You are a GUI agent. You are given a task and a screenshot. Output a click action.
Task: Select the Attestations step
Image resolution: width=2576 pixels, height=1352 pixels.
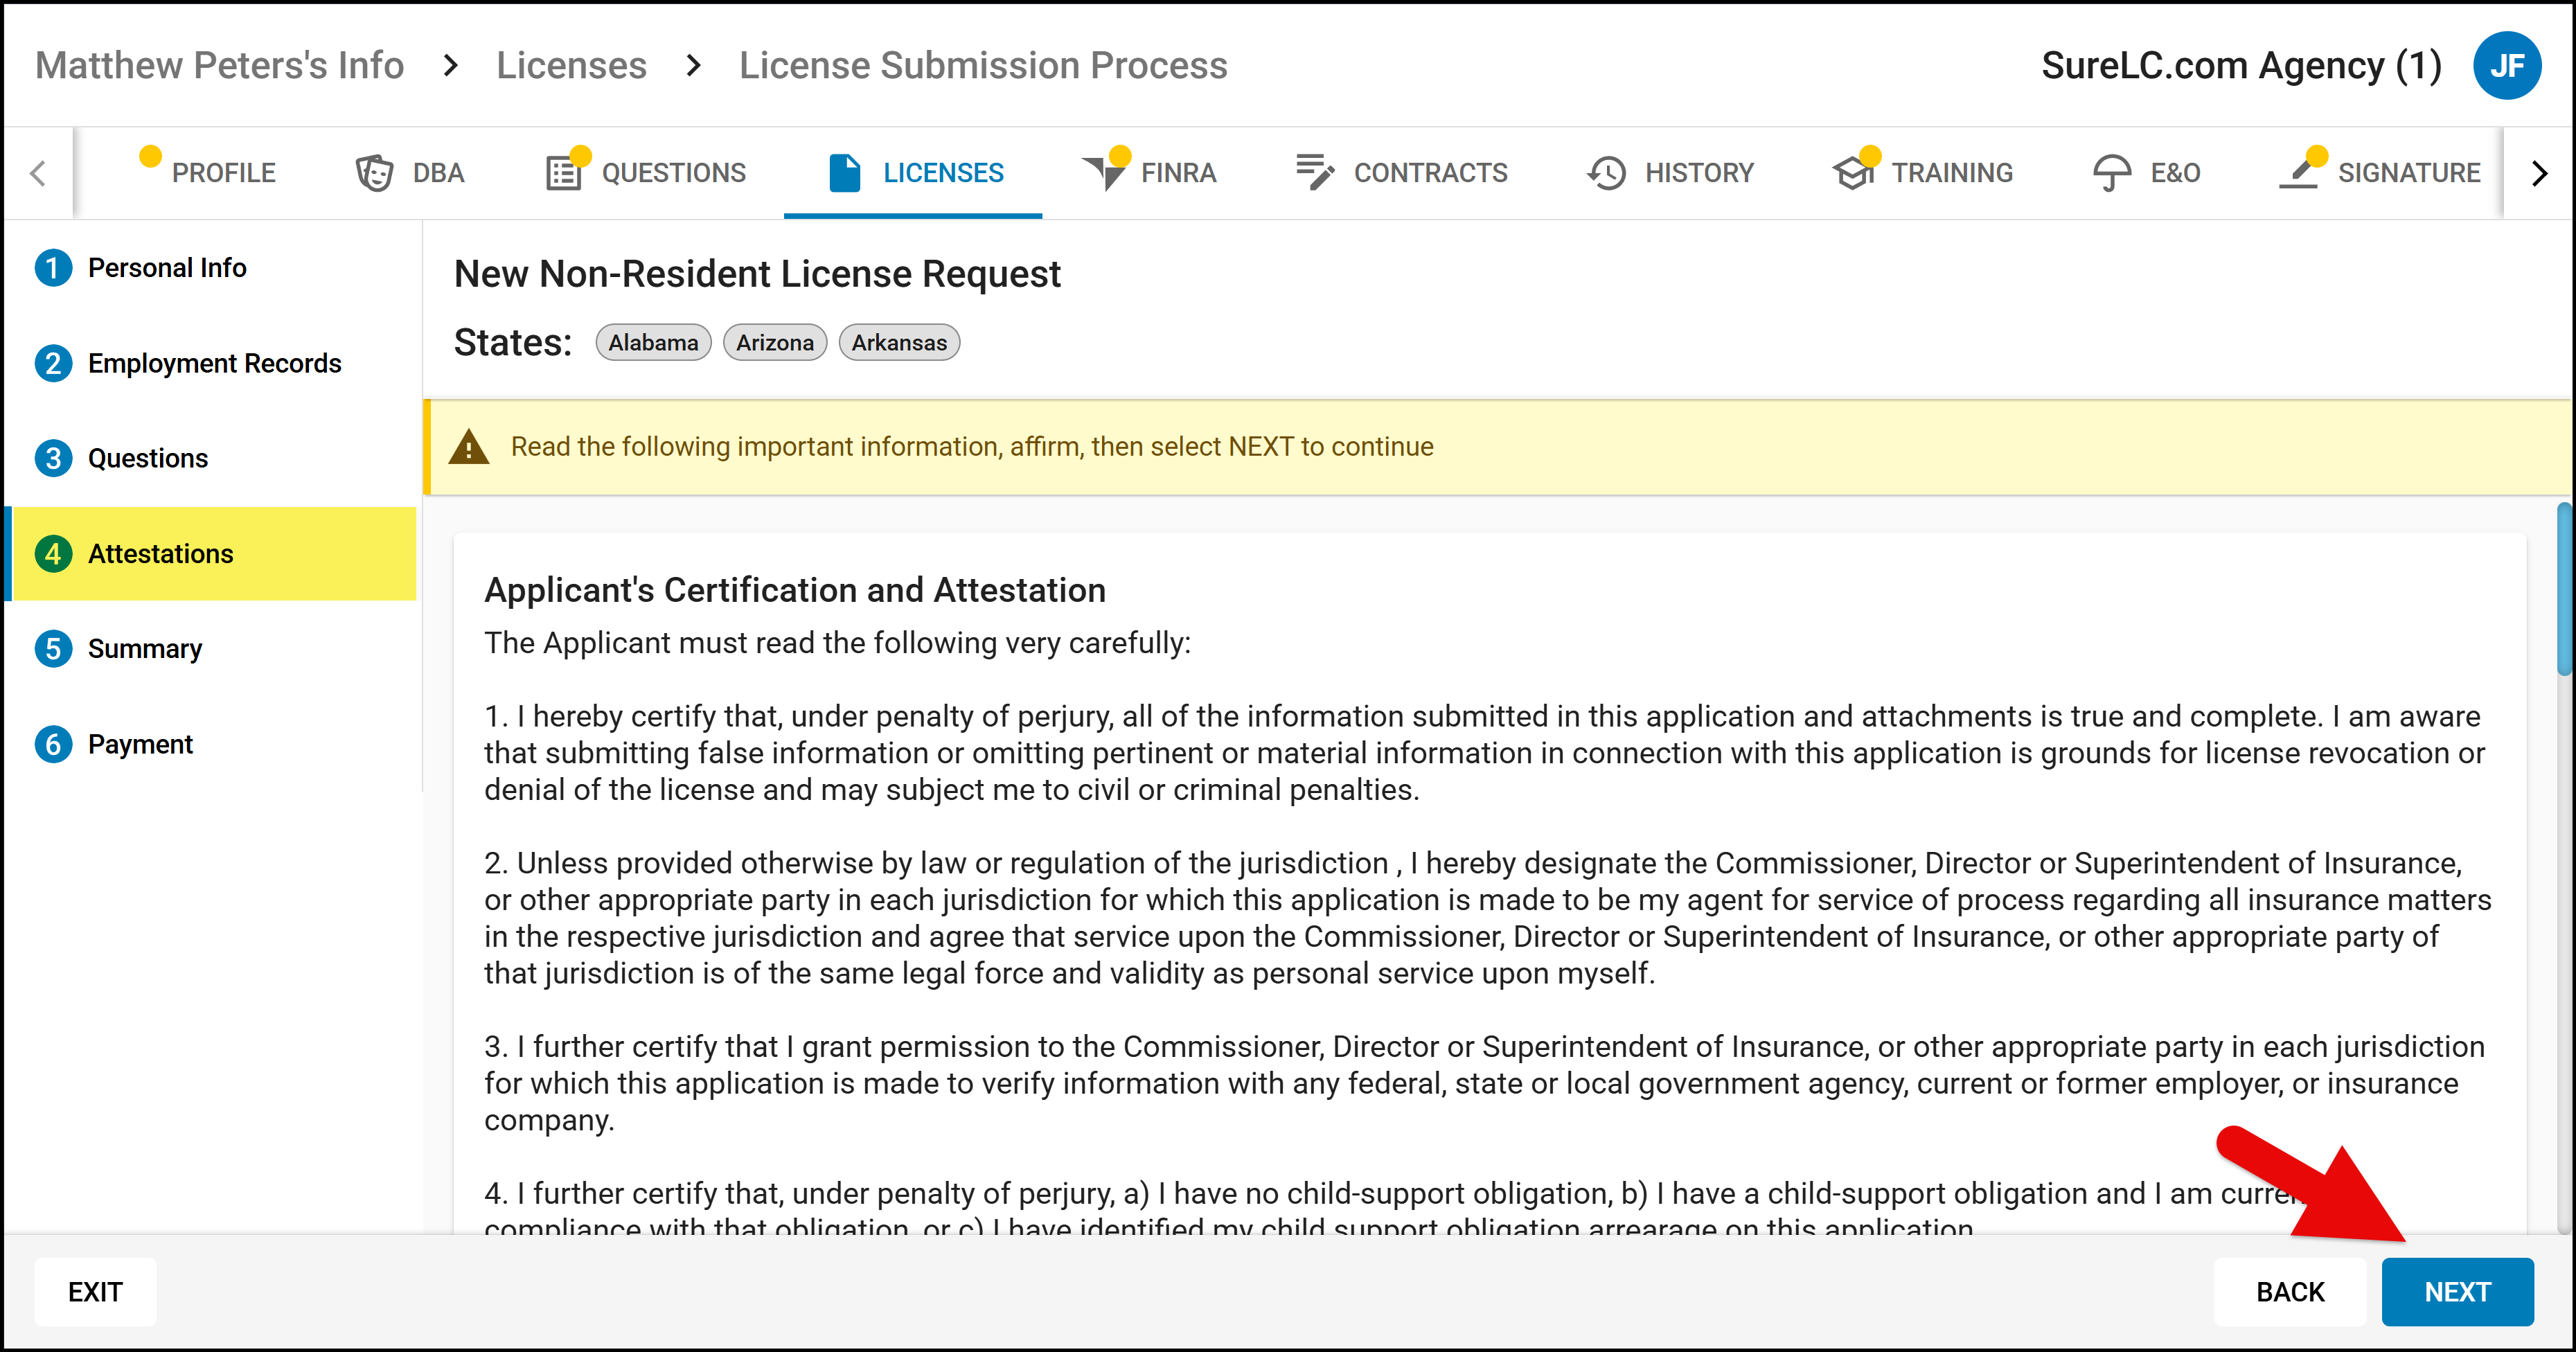[x=212, y=553]
